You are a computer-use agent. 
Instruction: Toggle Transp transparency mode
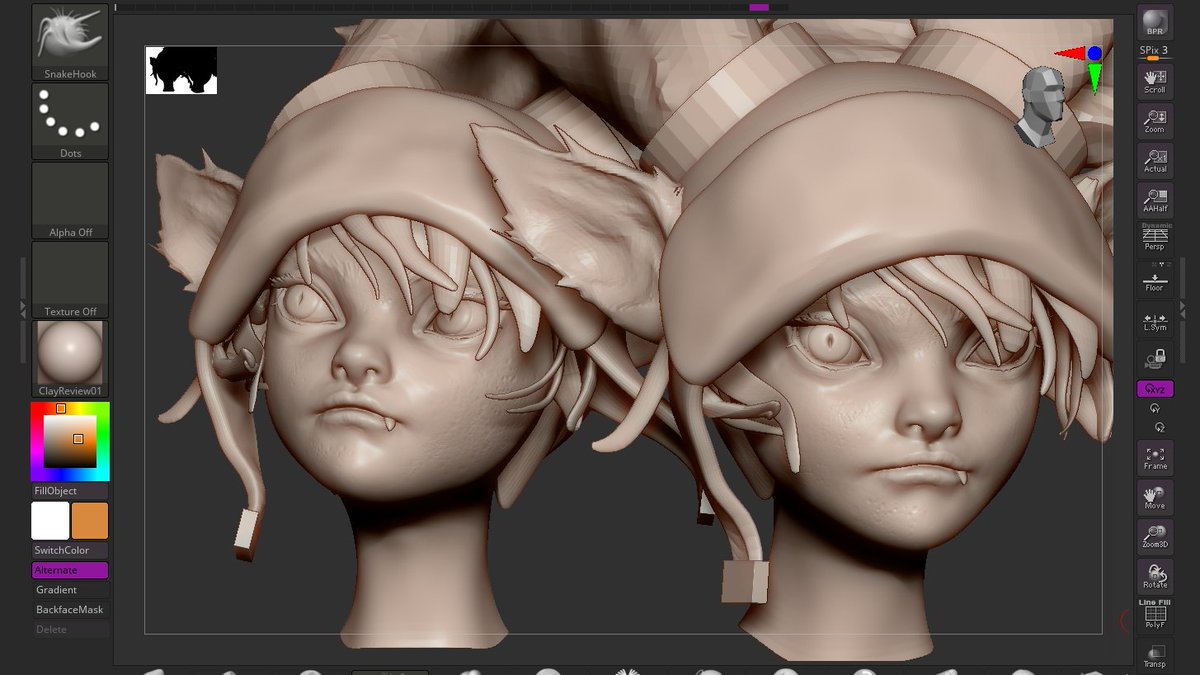click(1155, 654)
